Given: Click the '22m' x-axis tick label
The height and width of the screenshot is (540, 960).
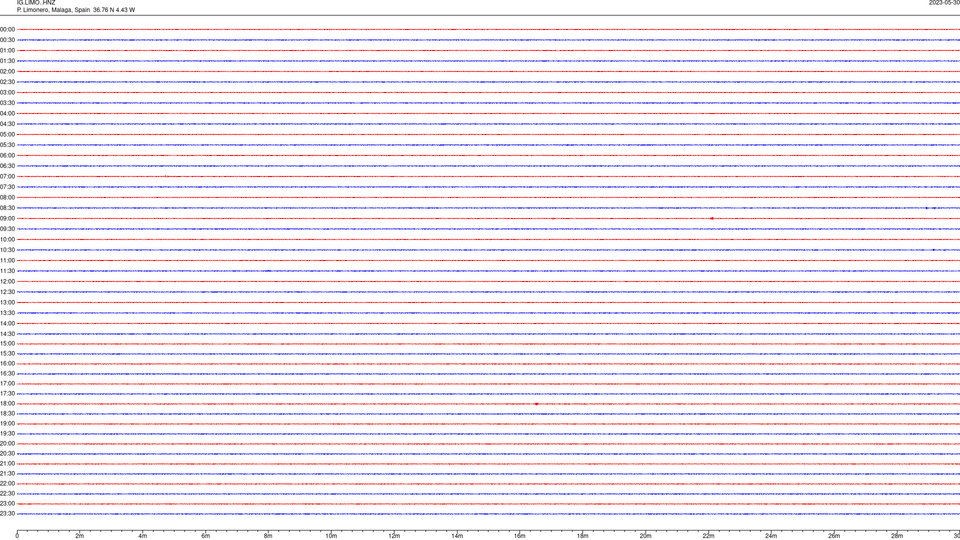Looking at the screenshot, I should tap(708, 536).
